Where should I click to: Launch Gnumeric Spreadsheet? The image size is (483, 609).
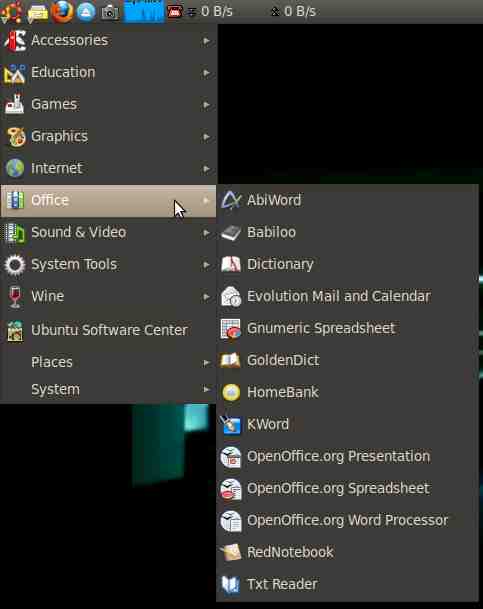[347, 329]
